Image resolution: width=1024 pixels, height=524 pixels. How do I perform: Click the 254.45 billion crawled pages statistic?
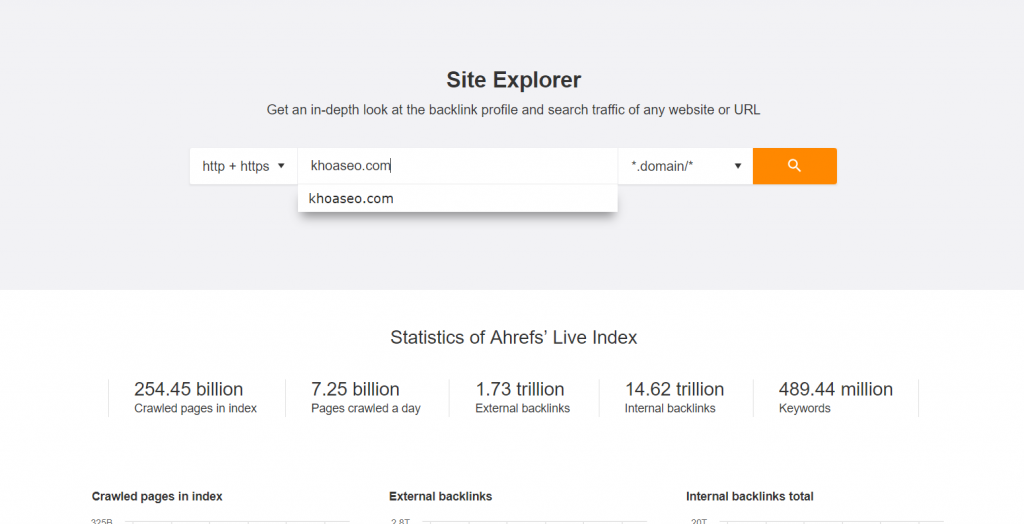point(188,389)
